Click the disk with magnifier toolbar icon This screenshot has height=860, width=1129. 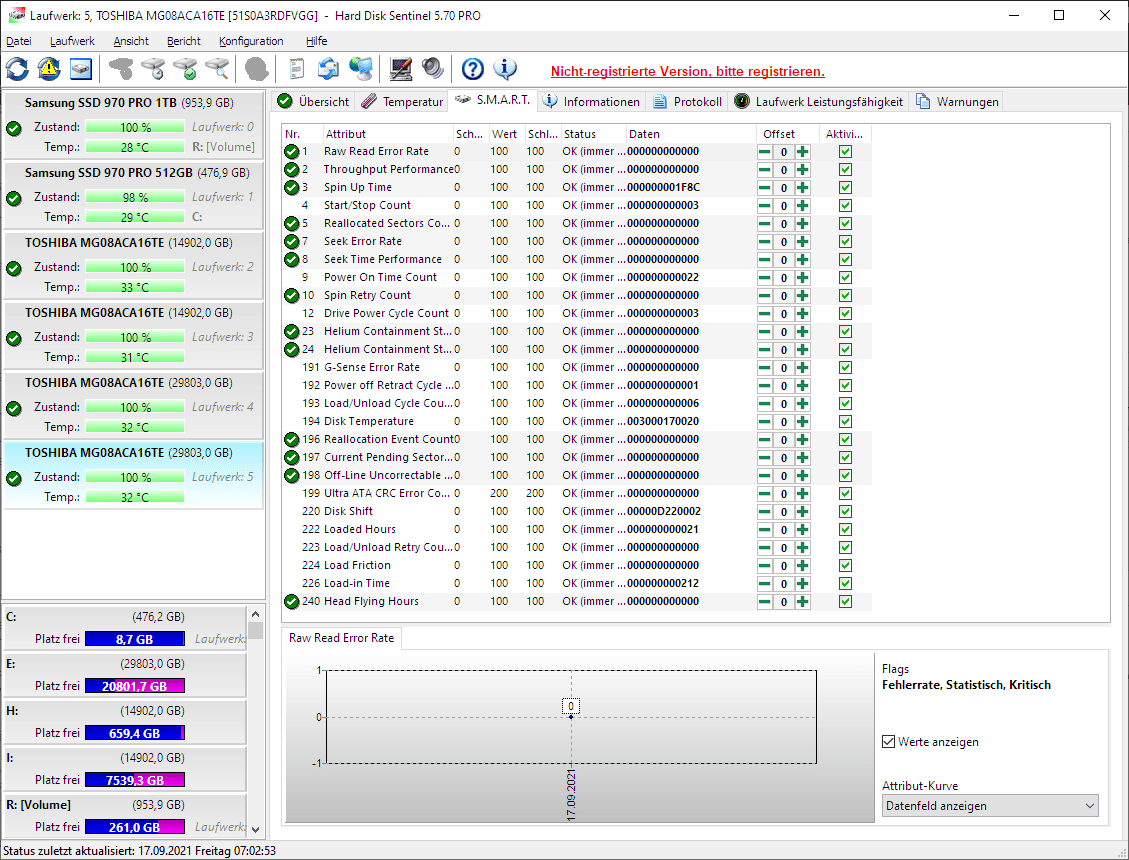tap(217, 69)
